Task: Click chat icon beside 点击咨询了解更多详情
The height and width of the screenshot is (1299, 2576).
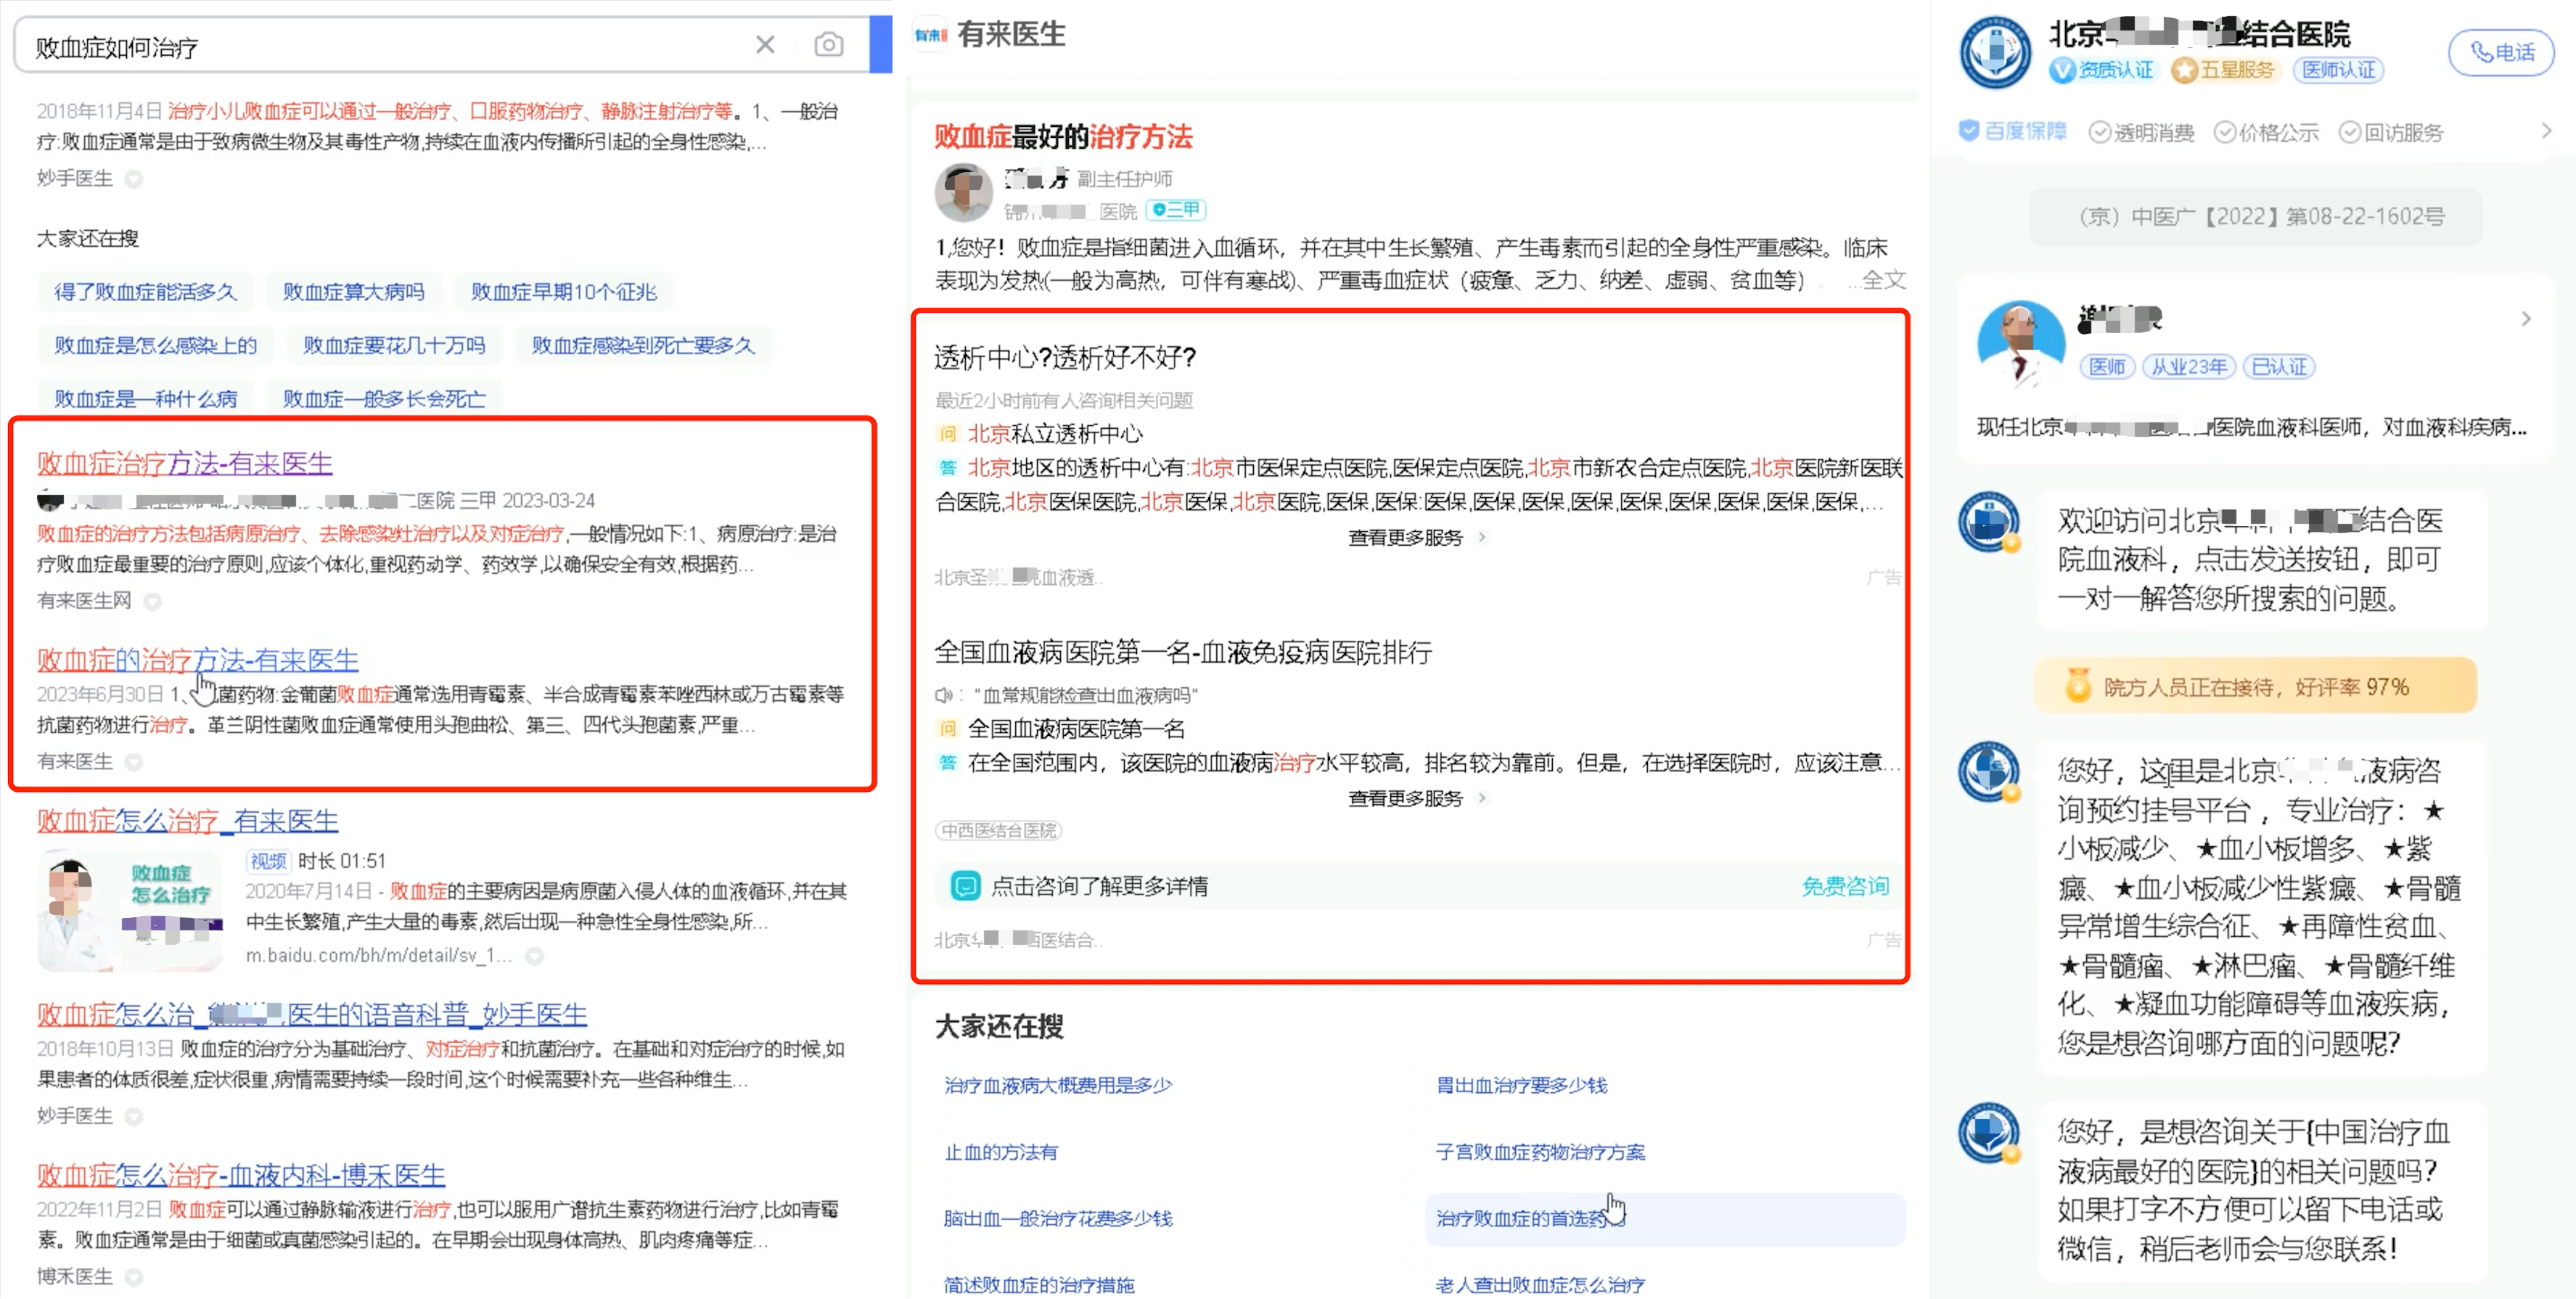Action: pyautogui.click(x=965, y=887)
